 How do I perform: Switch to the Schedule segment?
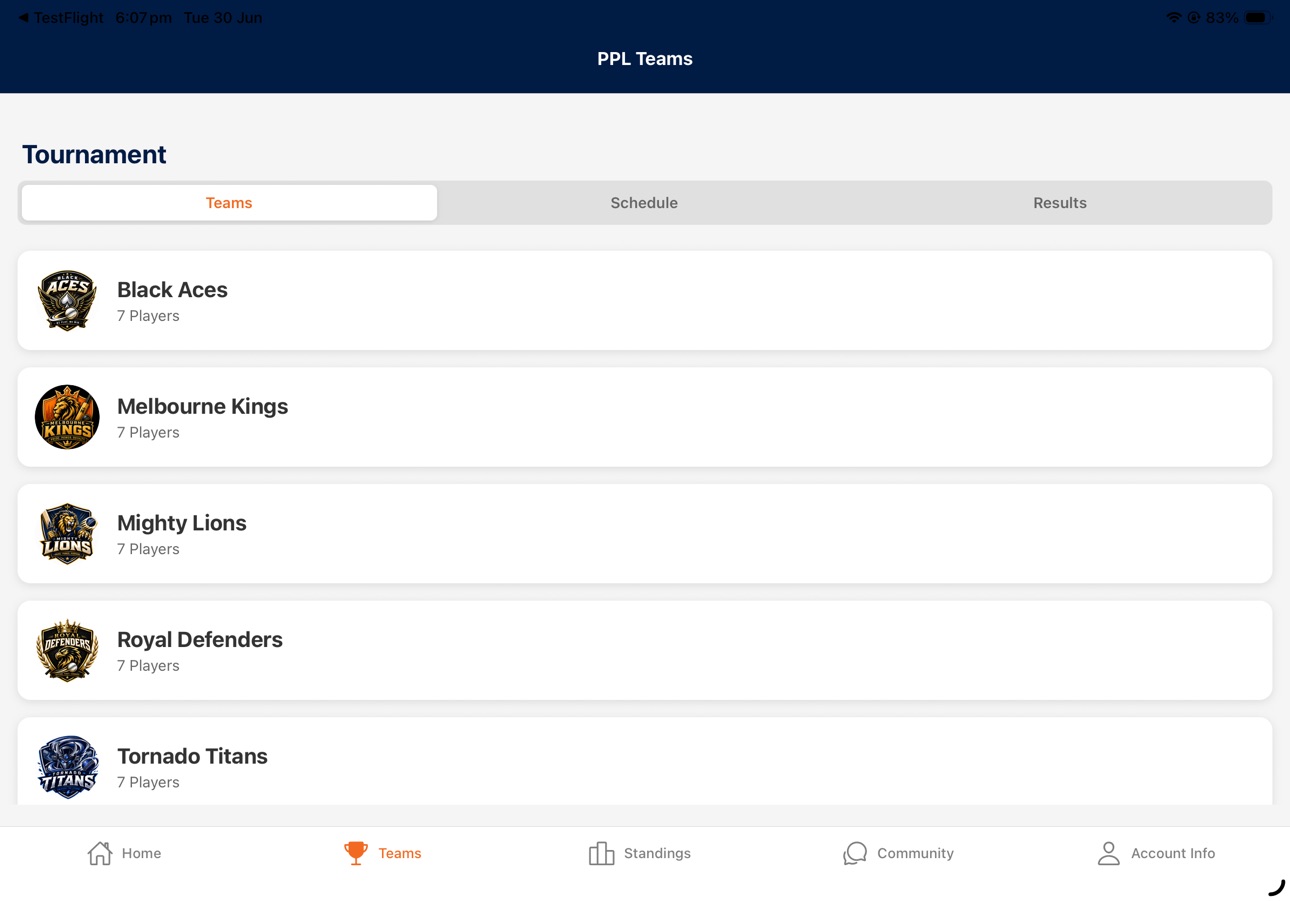(x=644, y=203)
